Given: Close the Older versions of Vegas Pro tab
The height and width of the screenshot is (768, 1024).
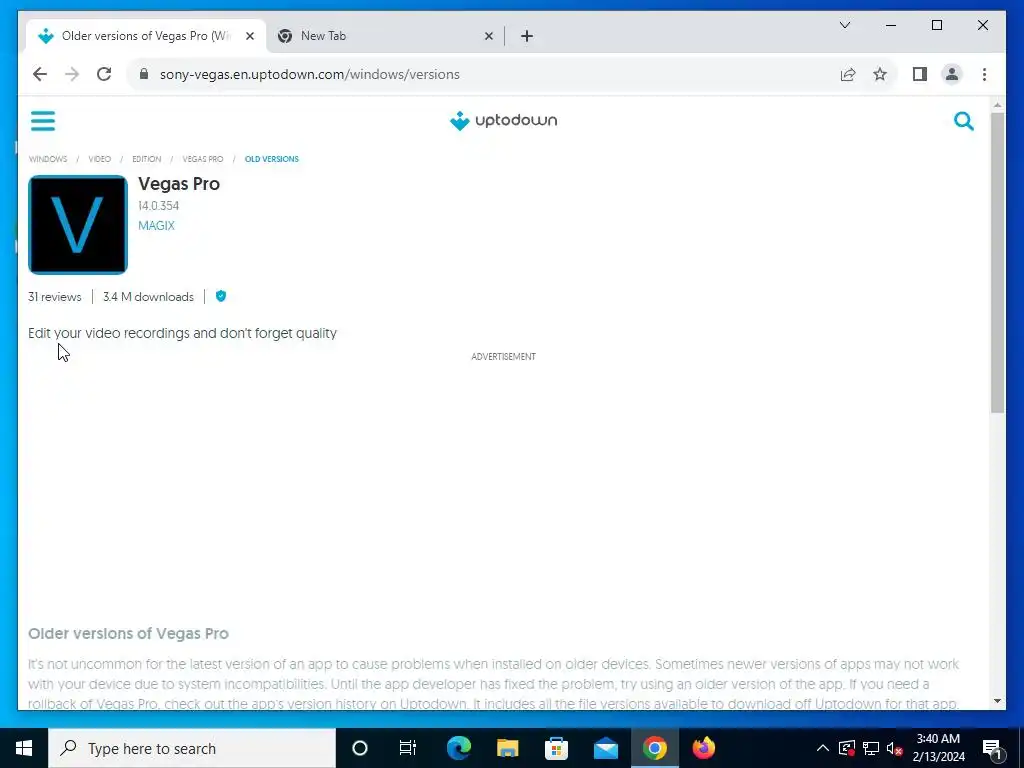Looking at the screenshot, I should [249, 36].
